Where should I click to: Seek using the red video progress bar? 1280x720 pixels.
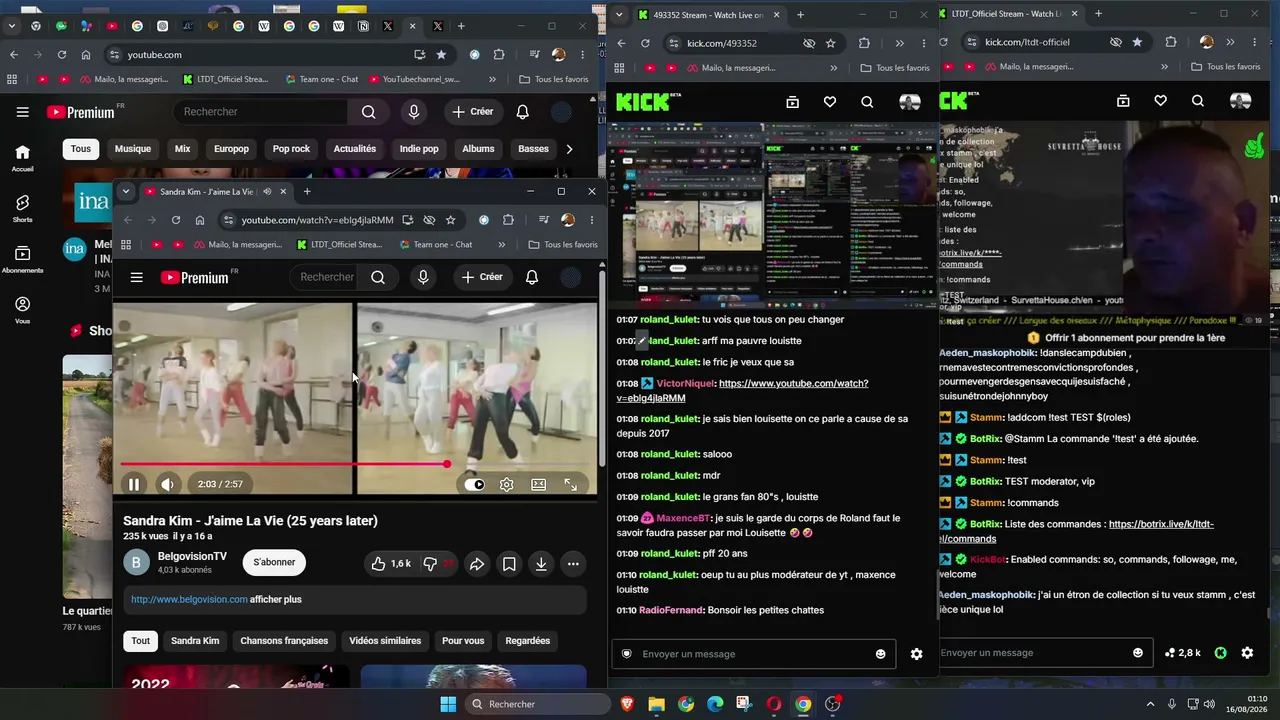(355, 464)
